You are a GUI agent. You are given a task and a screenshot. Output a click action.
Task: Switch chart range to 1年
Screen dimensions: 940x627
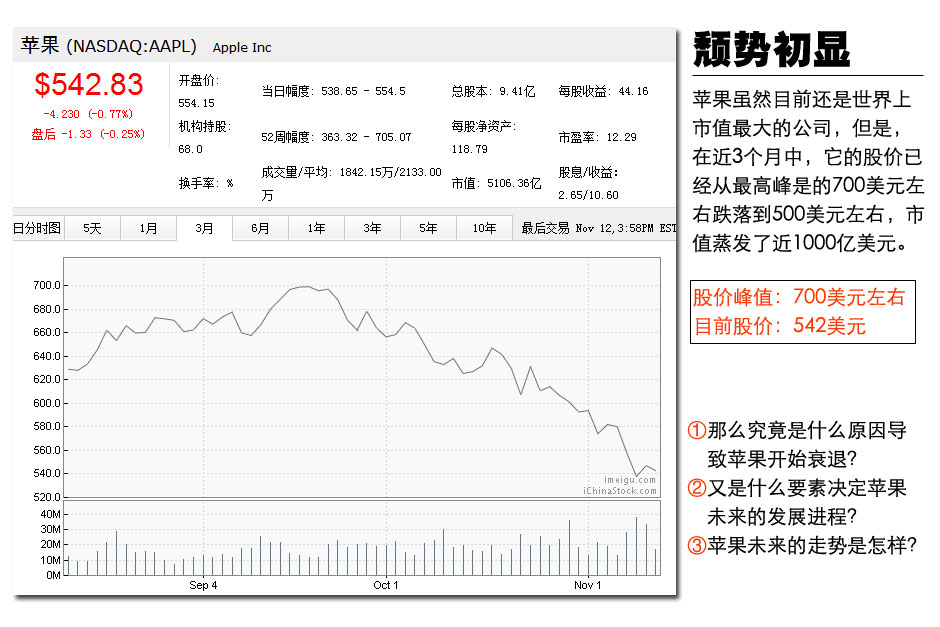[317, 228]
